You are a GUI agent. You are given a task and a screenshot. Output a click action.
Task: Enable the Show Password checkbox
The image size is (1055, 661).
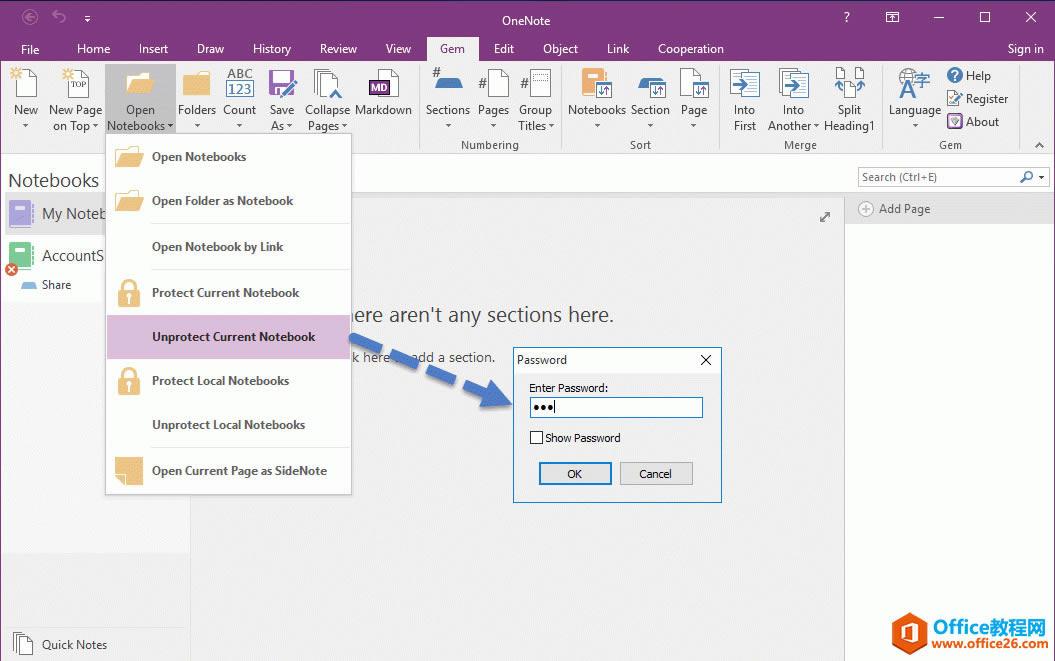(x=537, y=438)
